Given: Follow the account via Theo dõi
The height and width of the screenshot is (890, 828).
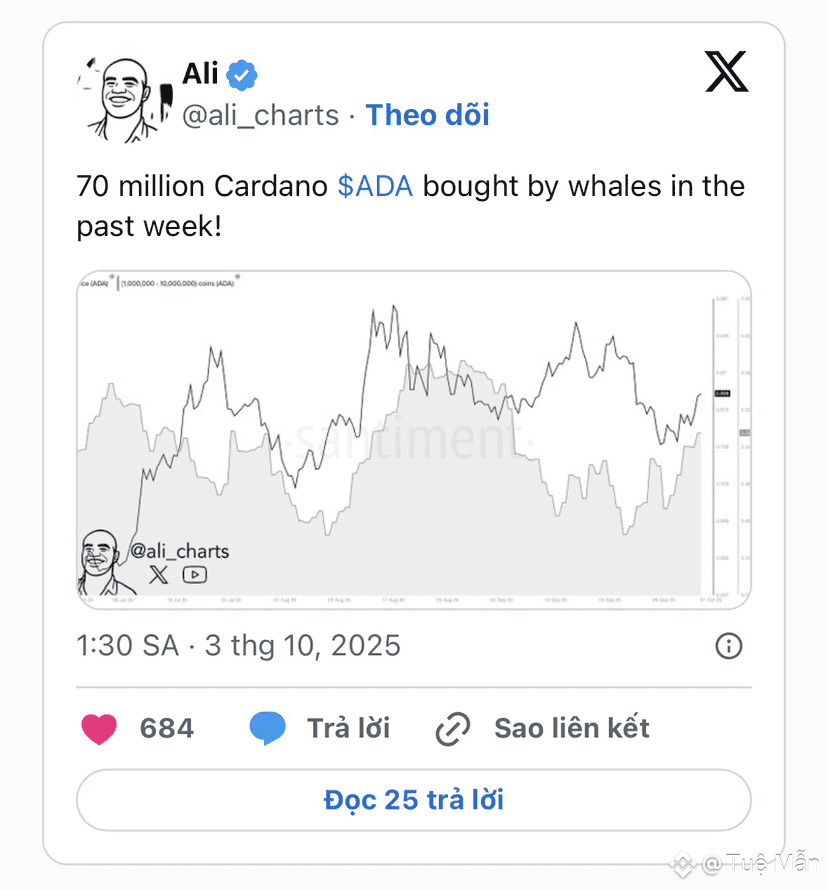Looking at the screenshot, I should [x=427, y=115].
